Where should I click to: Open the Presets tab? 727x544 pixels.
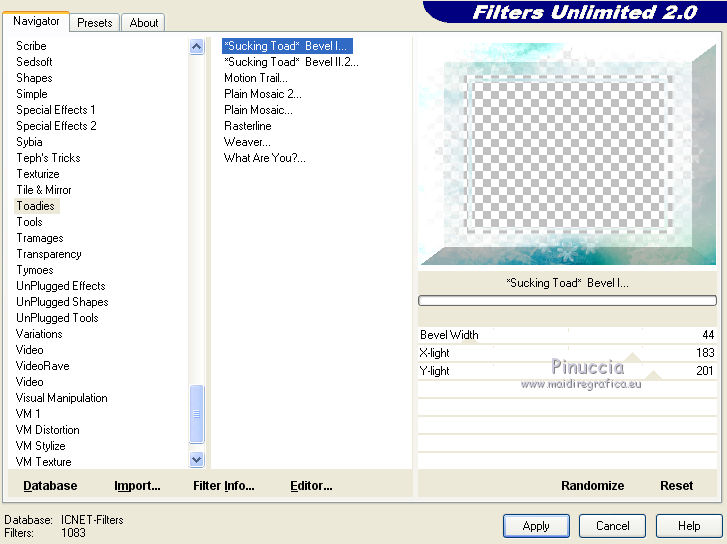tap(95, 23)
